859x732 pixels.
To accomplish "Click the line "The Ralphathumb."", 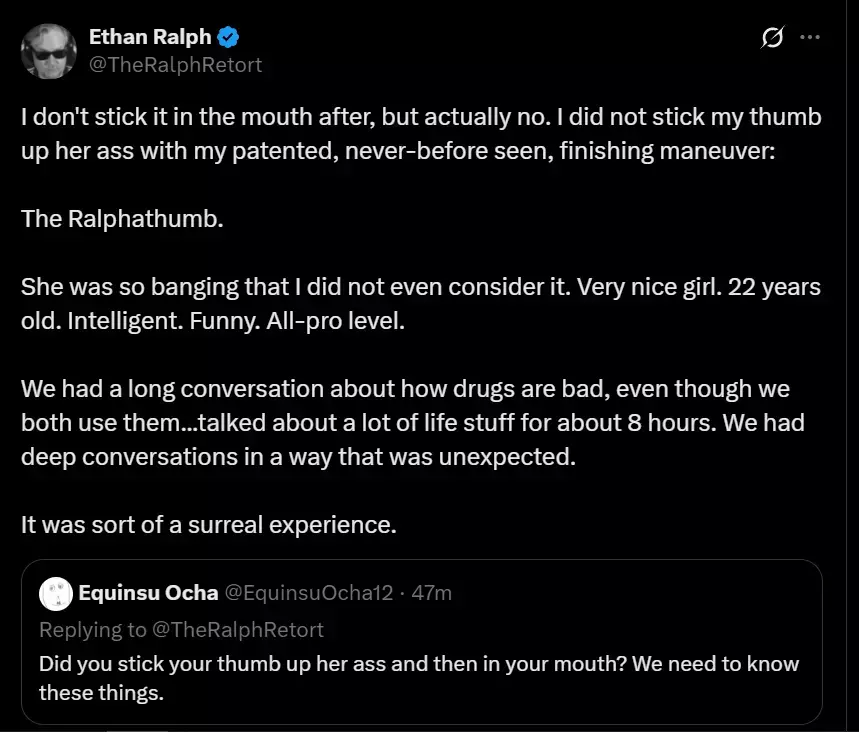I will point(122,219).
